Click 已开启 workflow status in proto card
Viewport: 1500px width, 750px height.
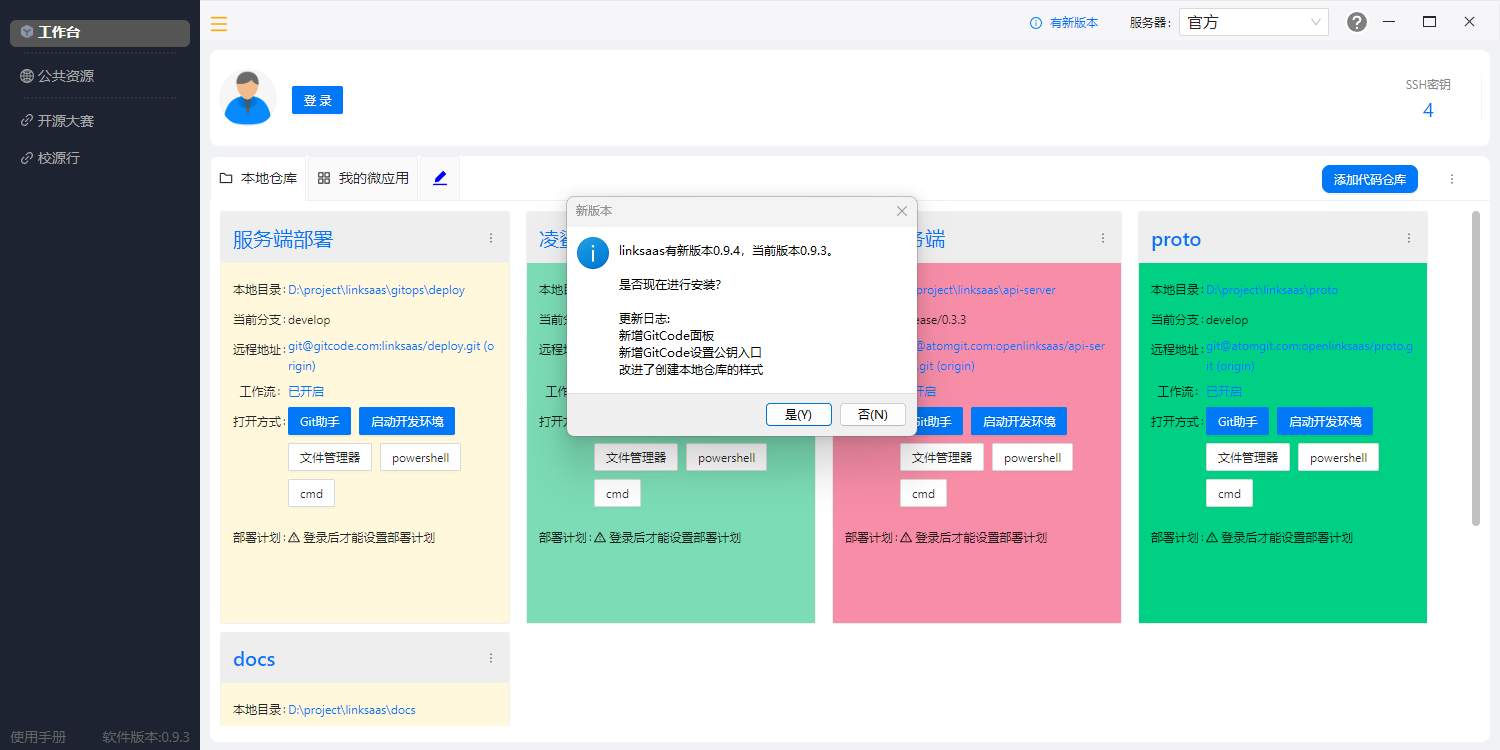(1224, 391)
